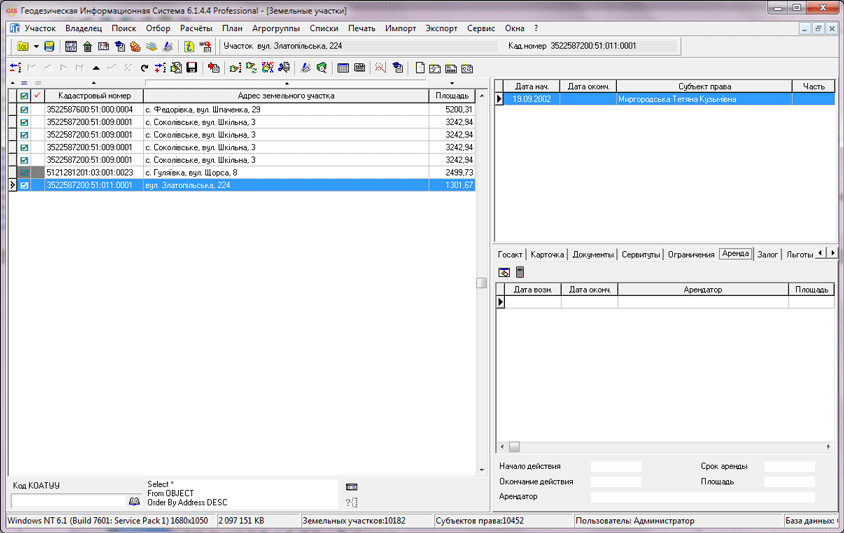This screenshot has width=844, height=533.
Task: Click the blue table view toolbar icon
Action: tap(343, 68)
